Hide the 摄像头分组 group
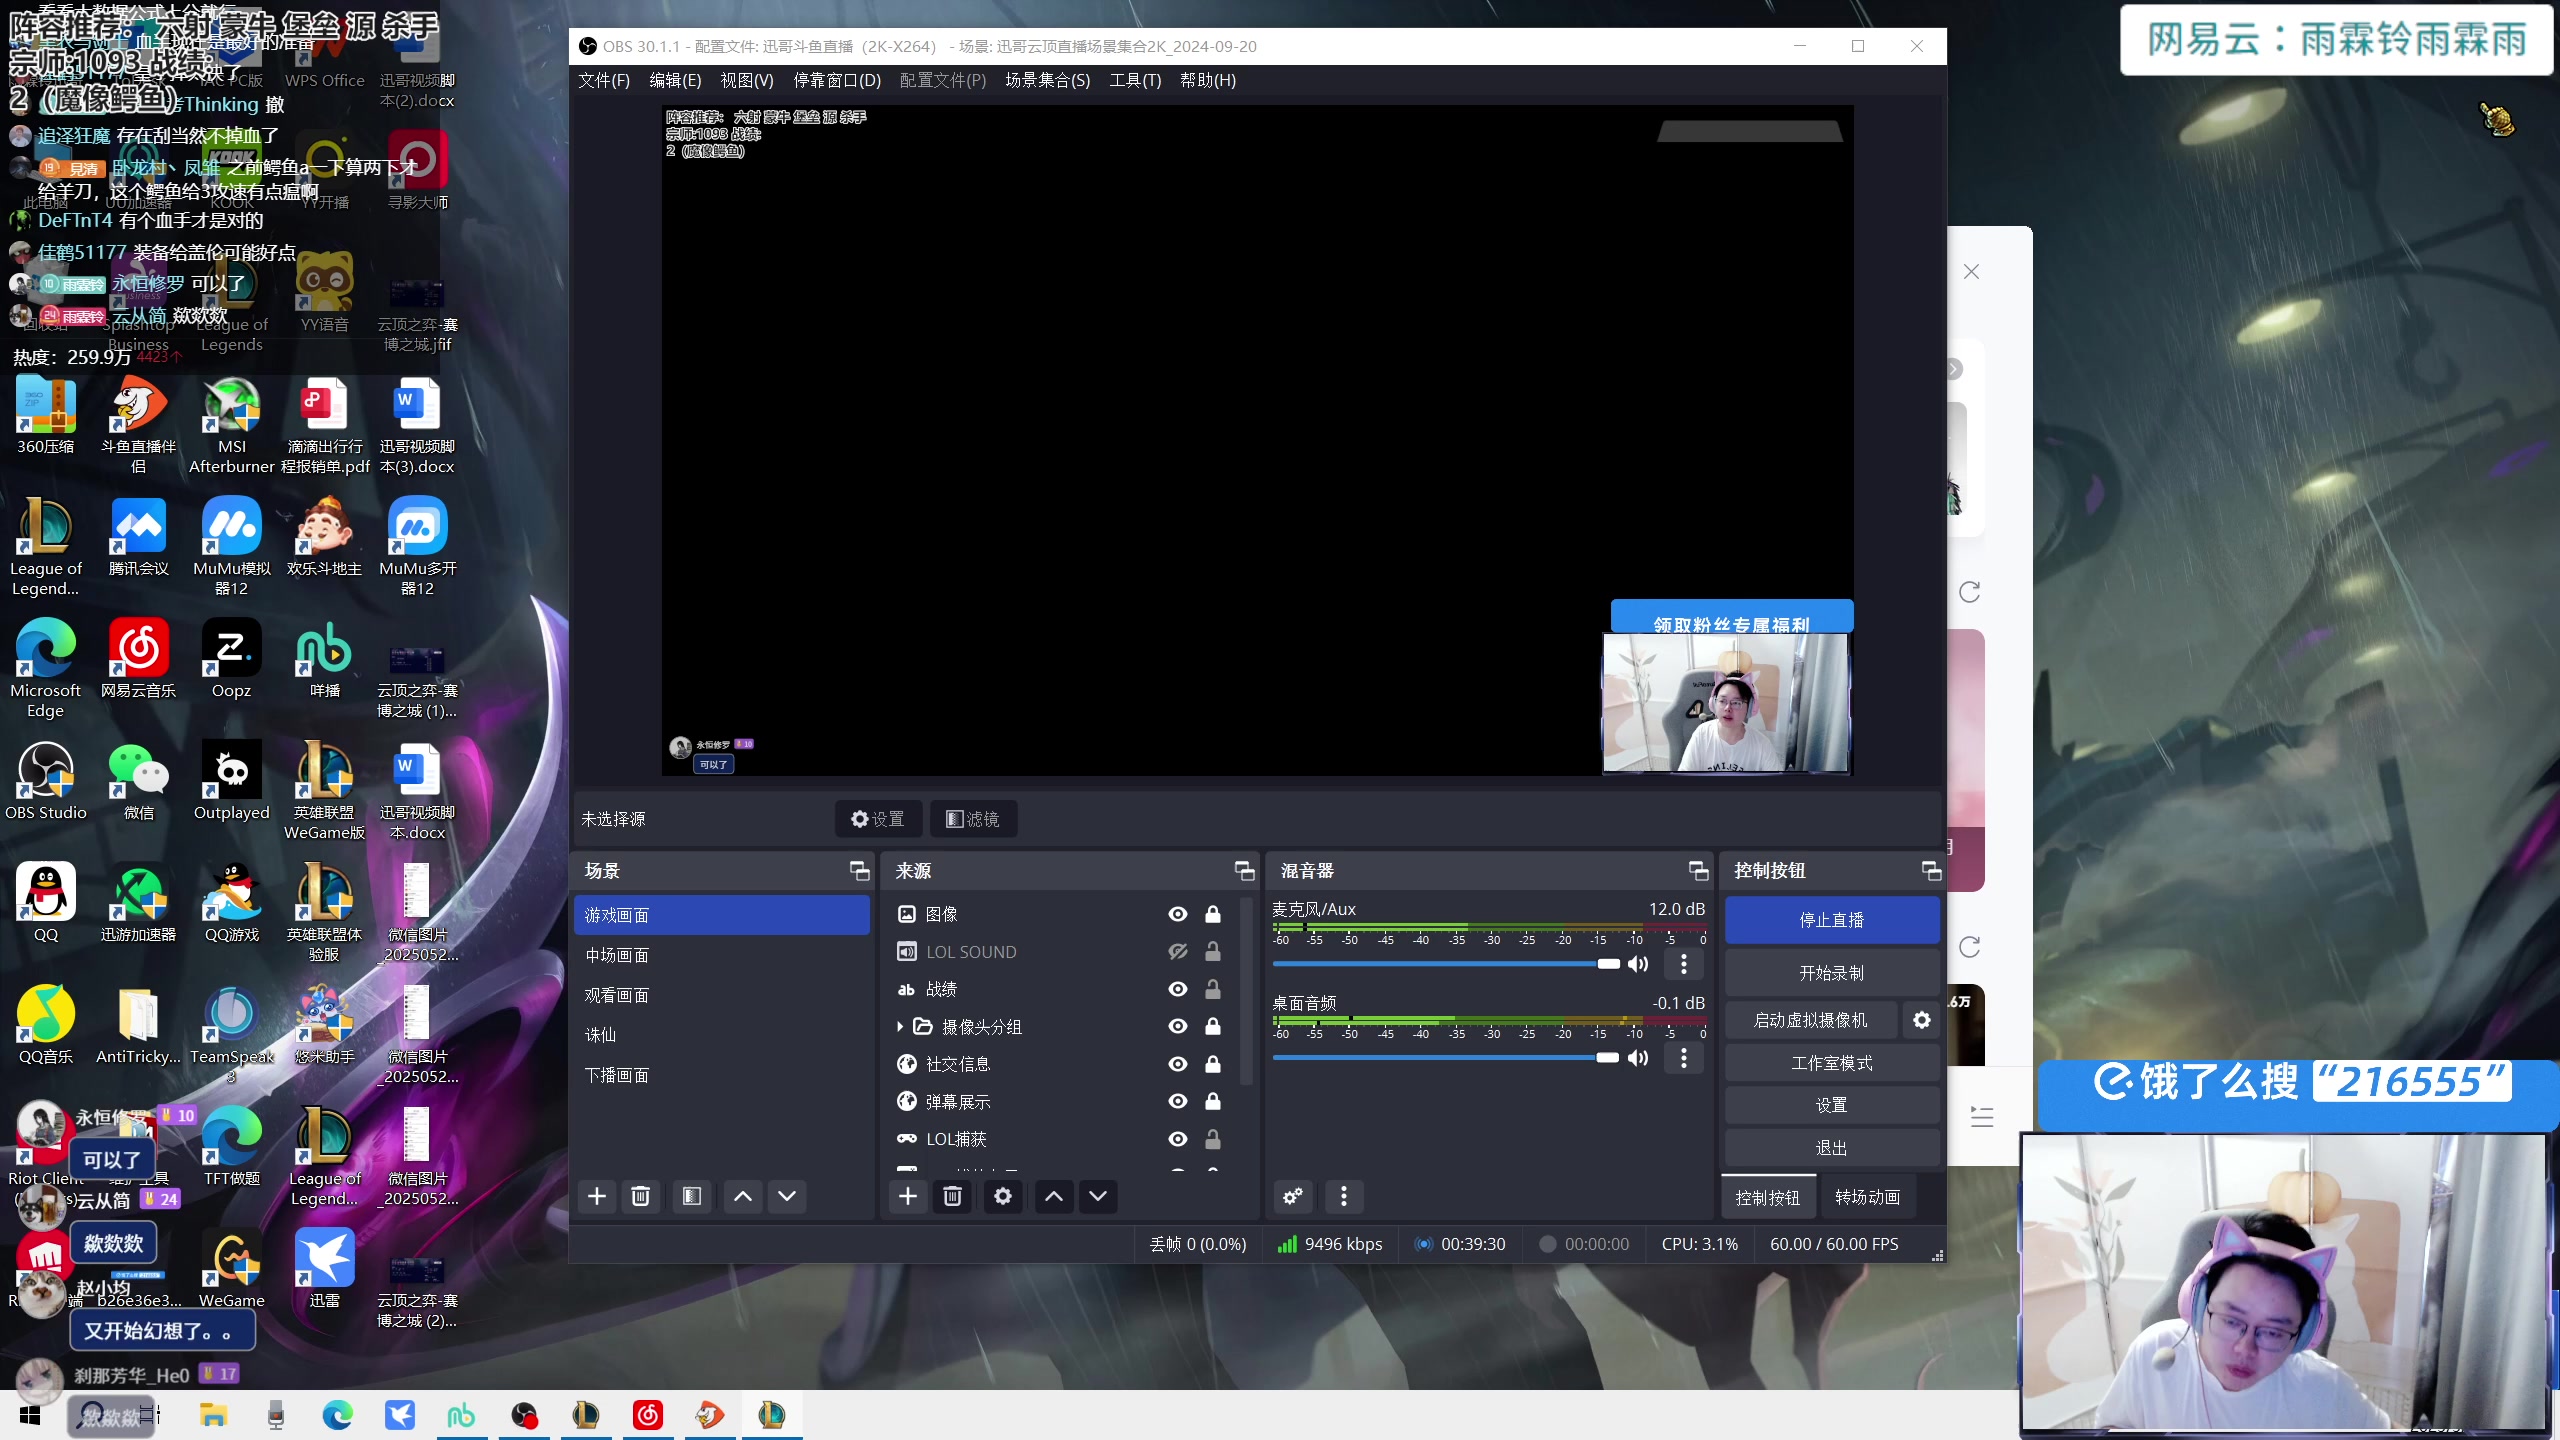The width and height of the screenshot is (2560, 1440). coord(1178,1027)
